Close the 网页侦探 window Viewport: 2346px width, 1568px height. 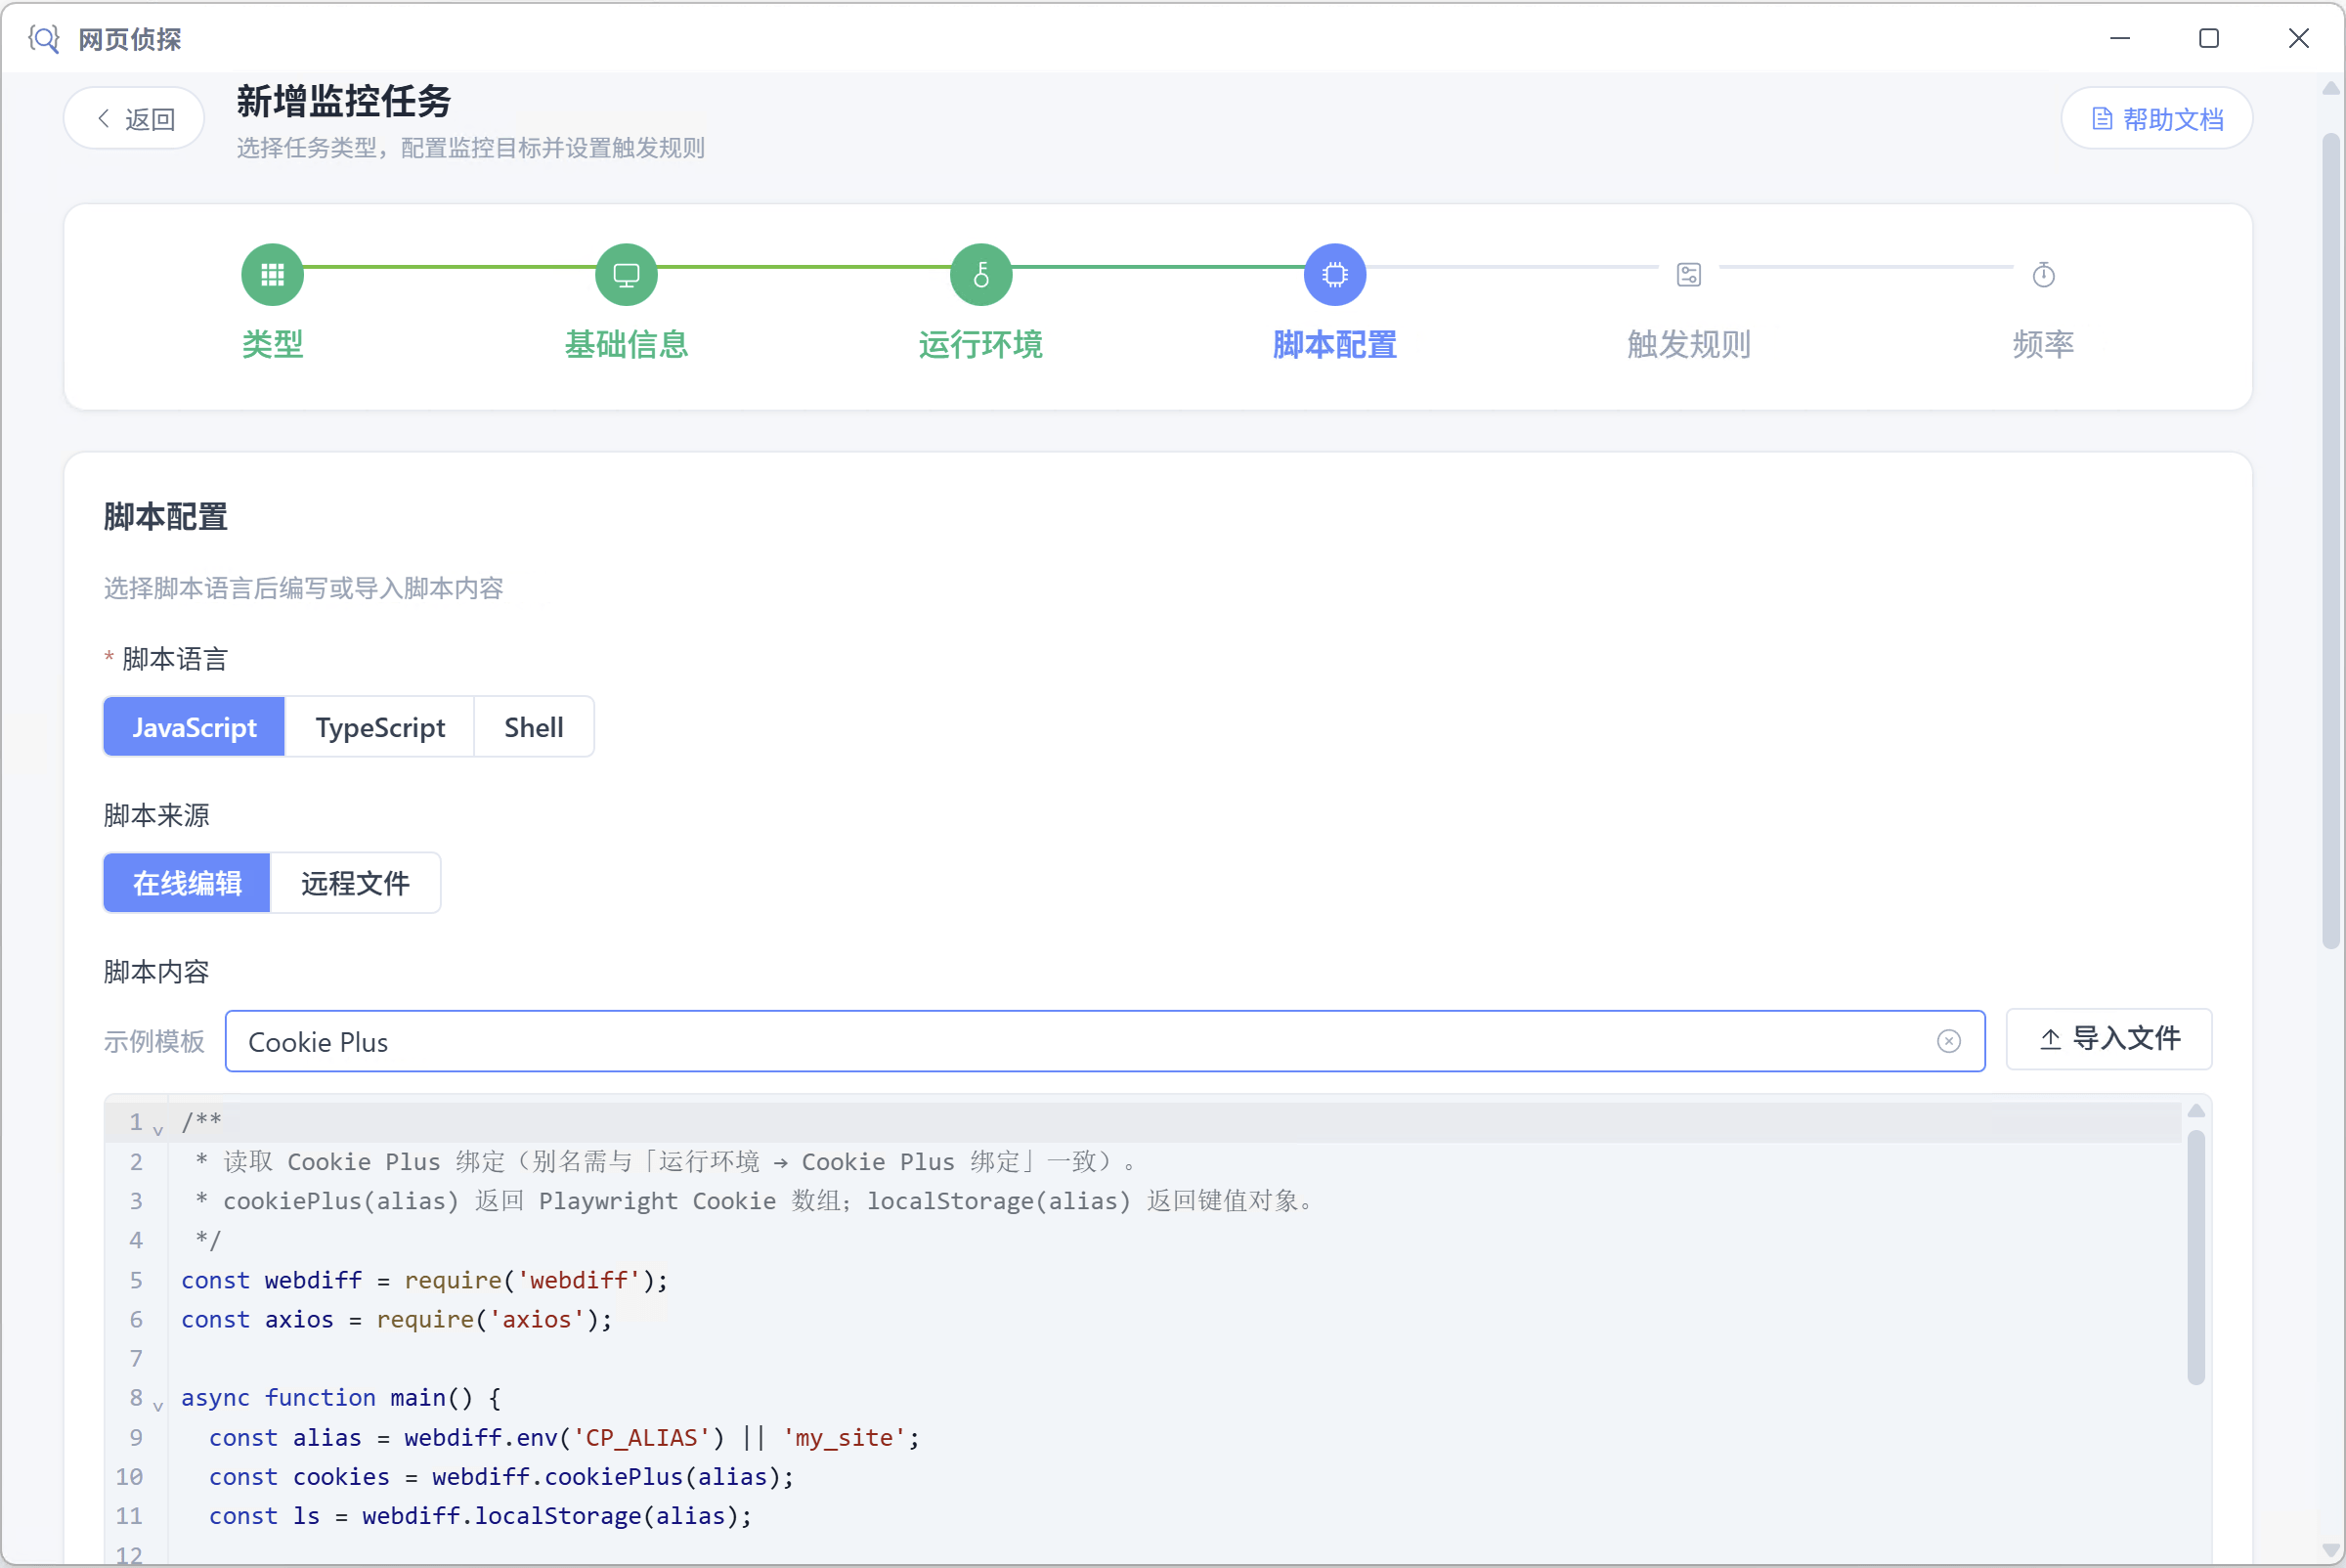pyautogui.click(x=2299, y=38)
